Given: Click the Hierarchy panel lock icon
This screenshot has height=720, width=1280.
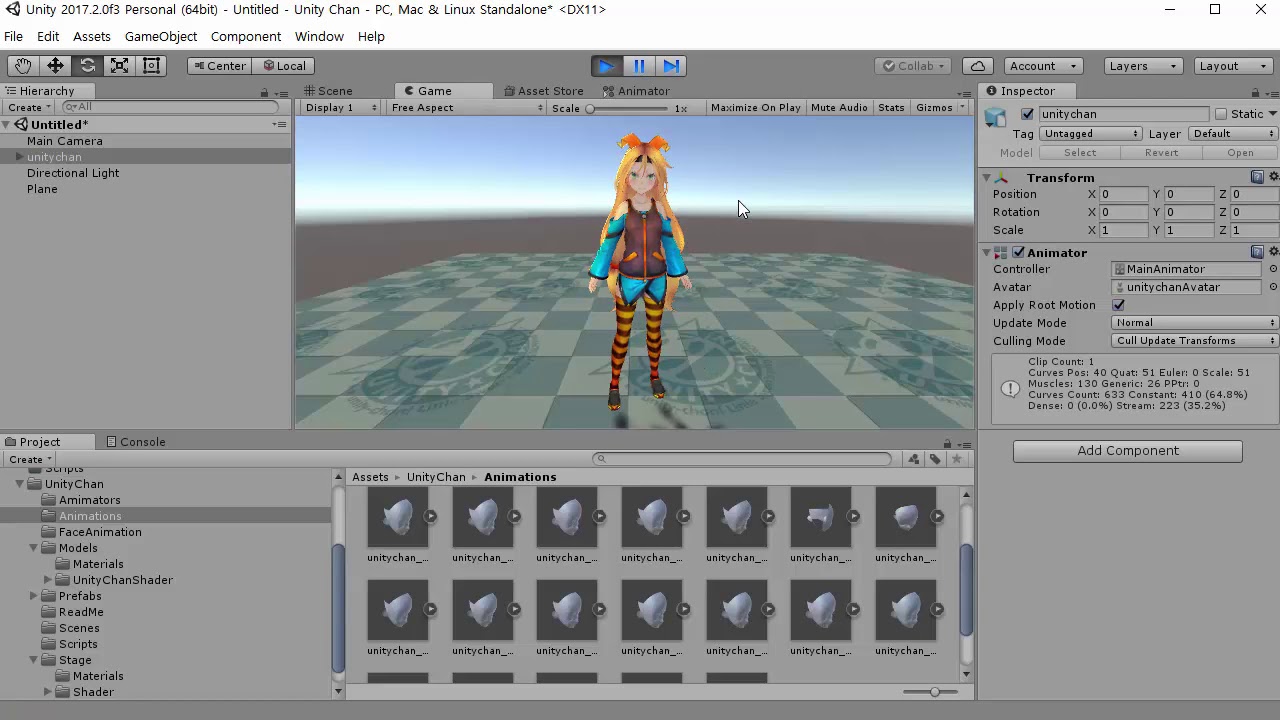Looking at the screenshot, I should click(265, 92).
